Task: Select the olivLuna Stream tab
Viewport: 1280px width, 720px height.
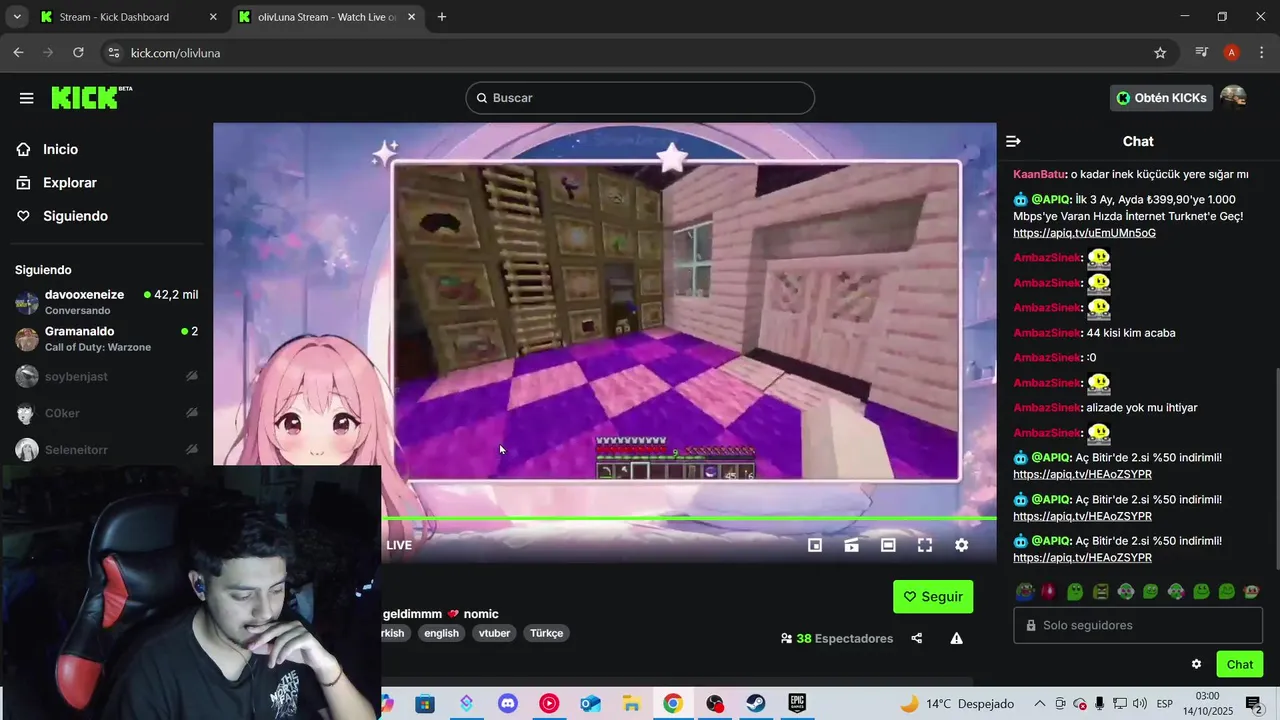Action: [x=326, y=17]
